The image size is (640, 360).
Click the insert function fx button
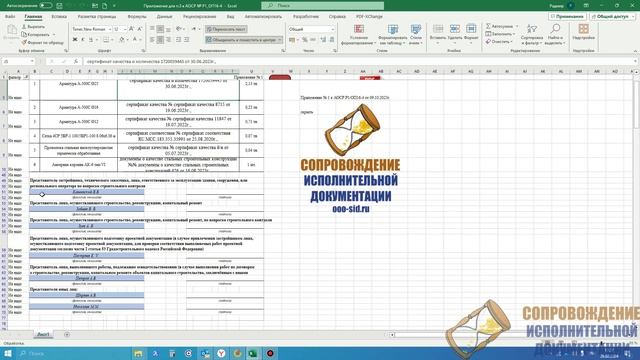click(76, 61)
